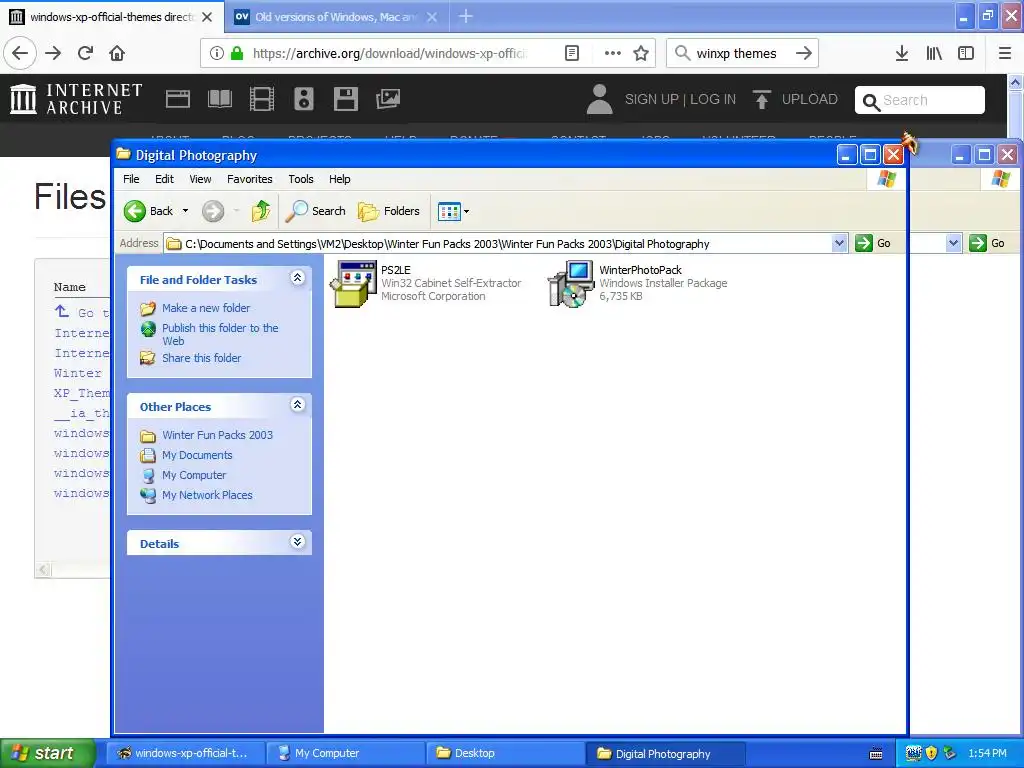
Task: Open the Windows start menu
Action: tap(46, 753)
